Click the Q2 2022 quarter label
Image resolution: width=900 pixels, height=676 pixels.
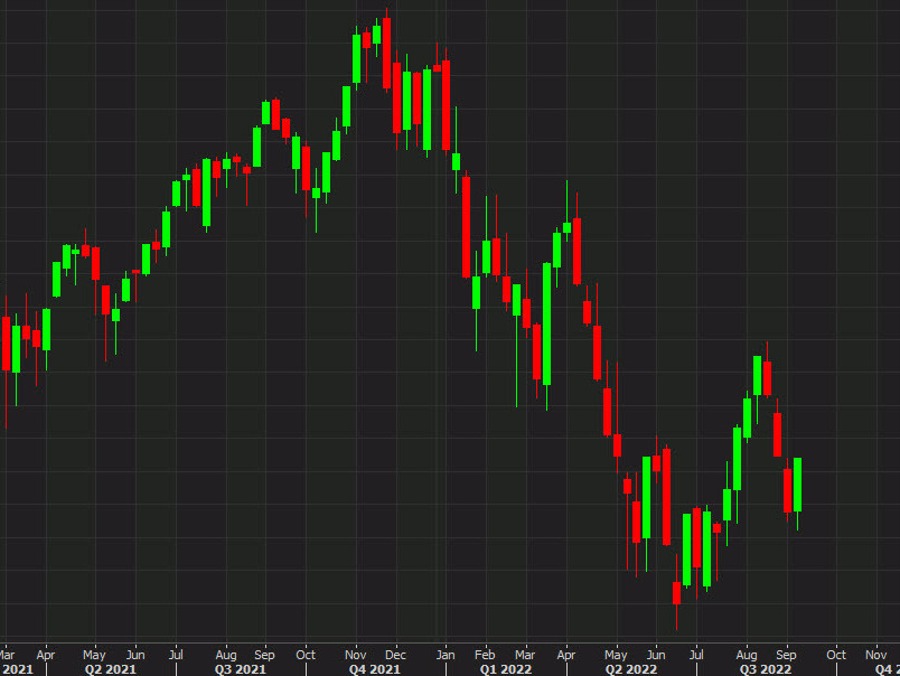631,669
